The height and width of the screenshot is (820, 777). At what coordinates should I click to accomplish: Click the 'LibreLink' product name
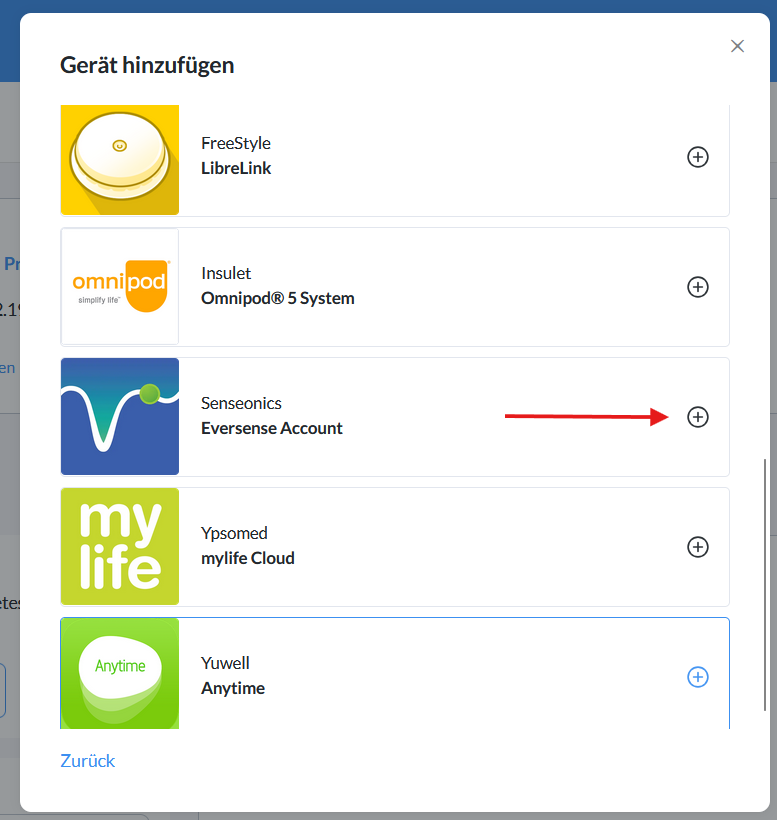[236, 168]
